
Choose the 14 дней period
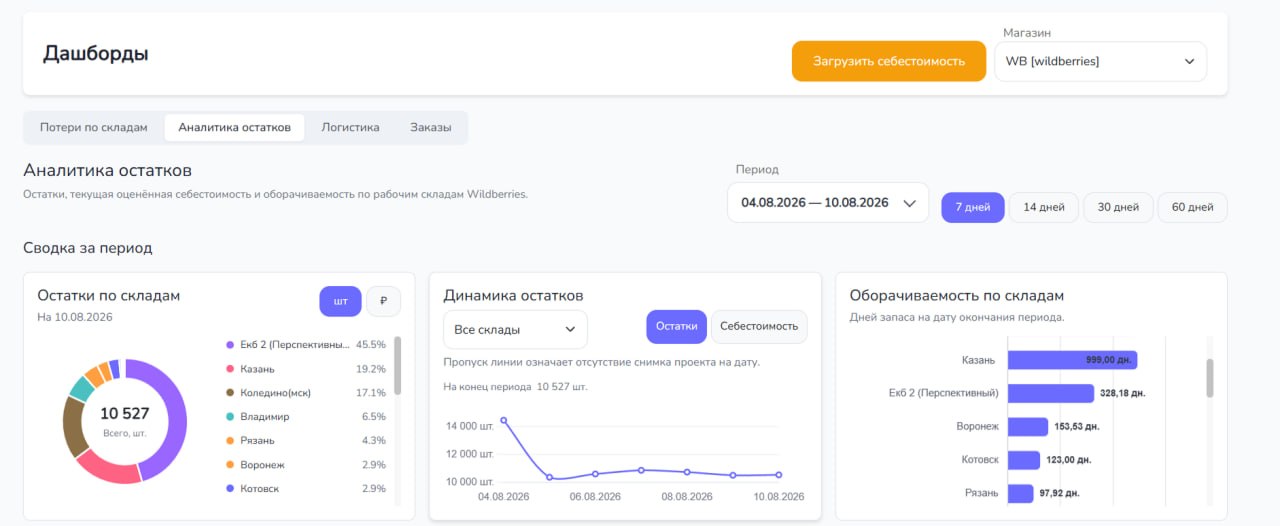tap(1044, 207)
